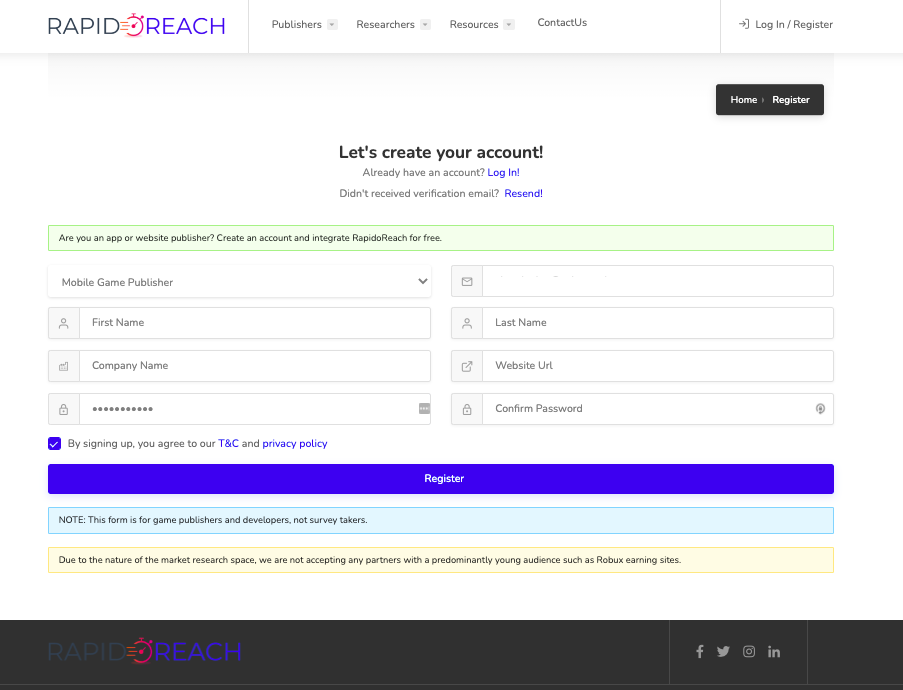The width and height of the screenshot is (903, 690).
Task: Open the T&C link
Action: pyautogui.click(x=228, y=443)
